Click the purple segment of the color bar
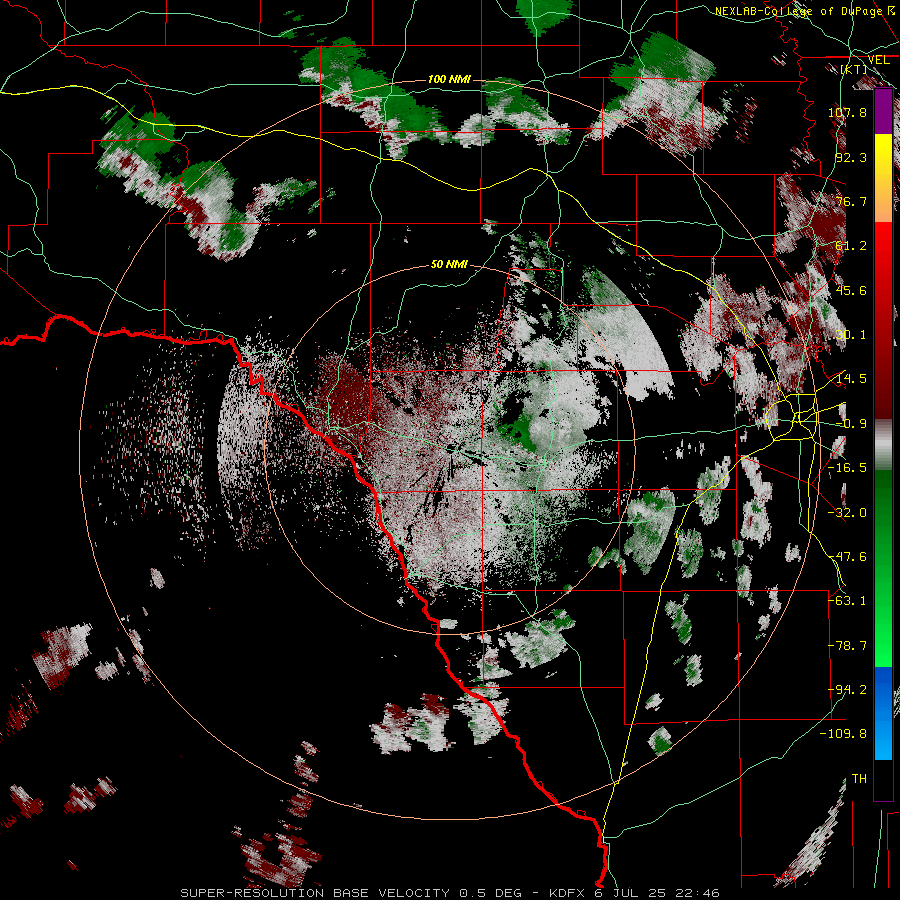The image size is (900, 900). point(883,112)
